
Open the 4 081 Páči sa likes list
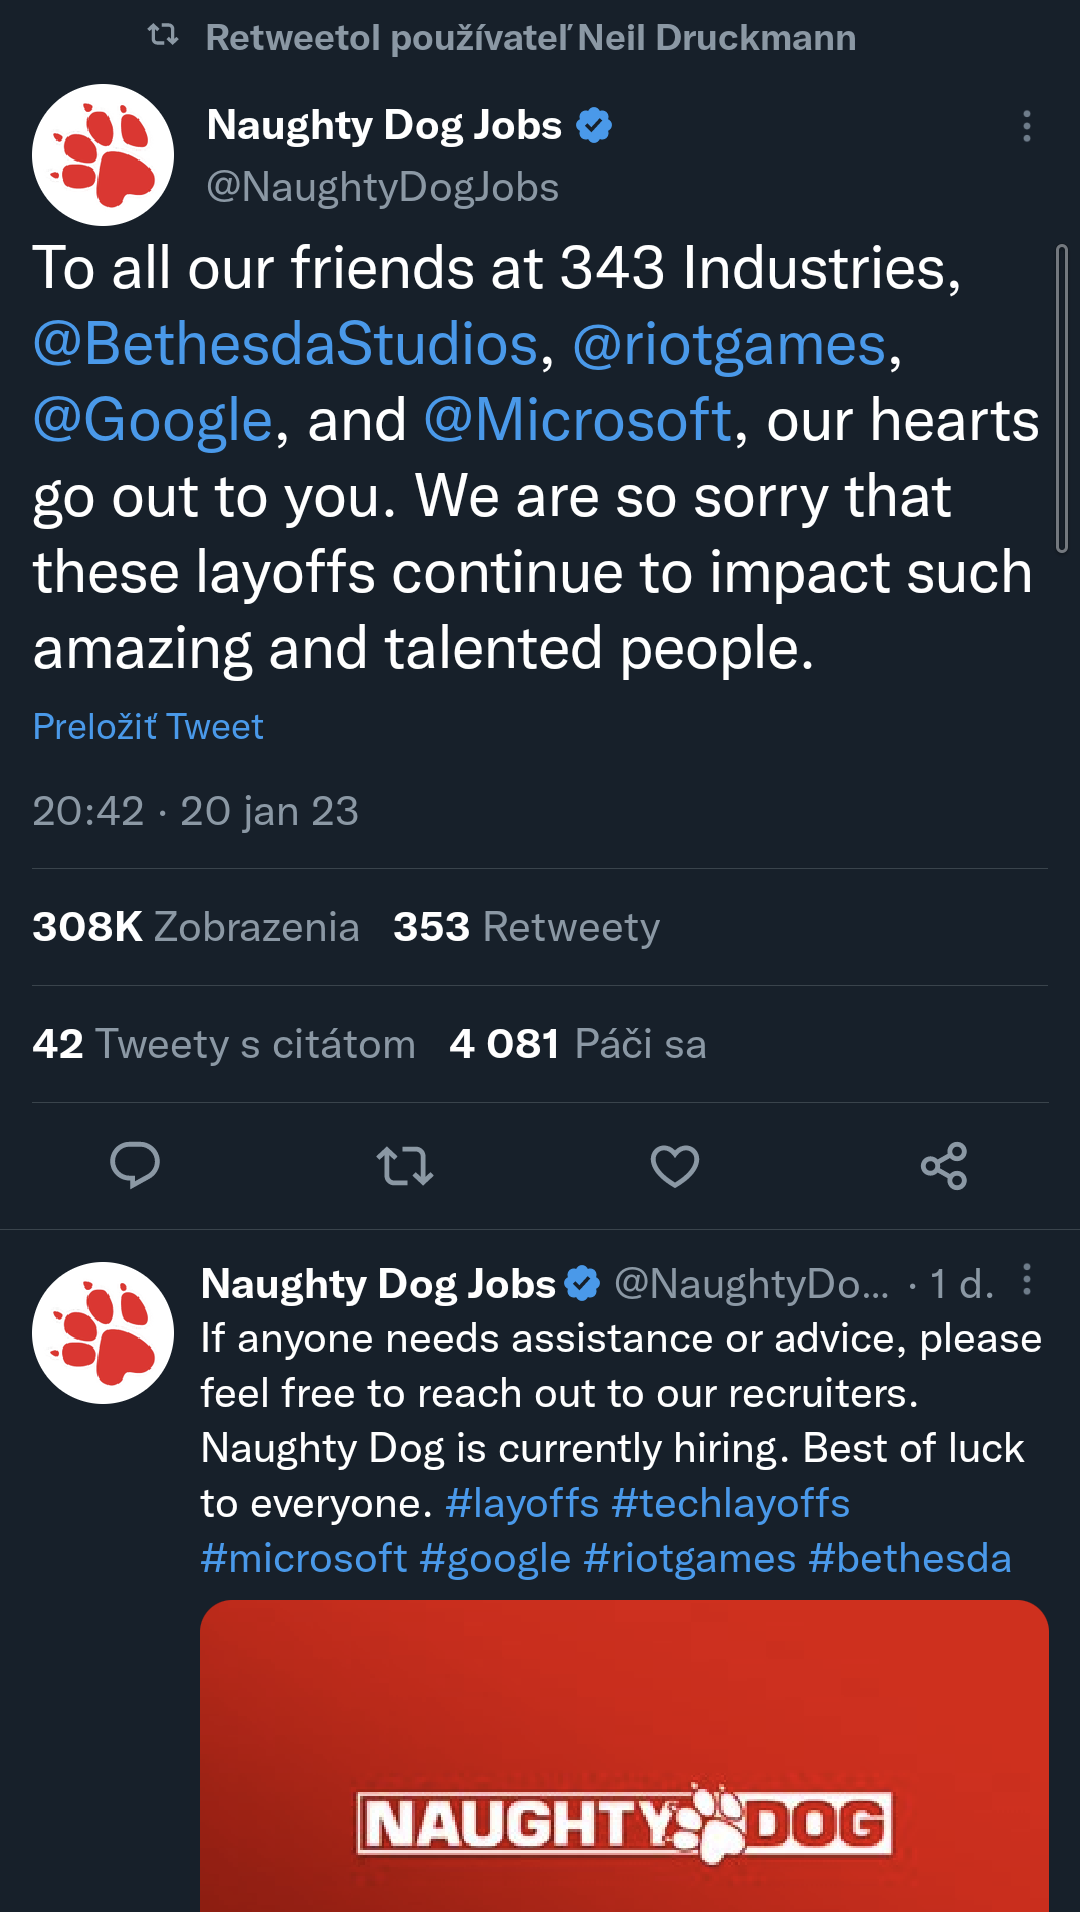click(x=578, y=1044)
